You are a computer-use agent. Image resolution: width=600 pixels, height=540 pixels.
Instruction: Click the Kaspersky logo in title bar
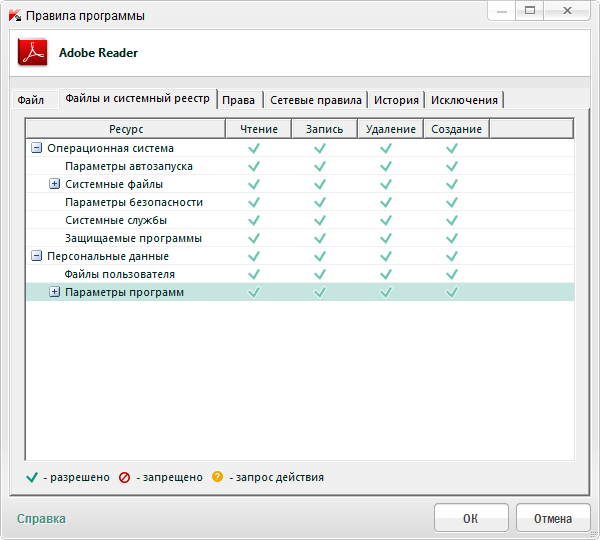[15, 16]
